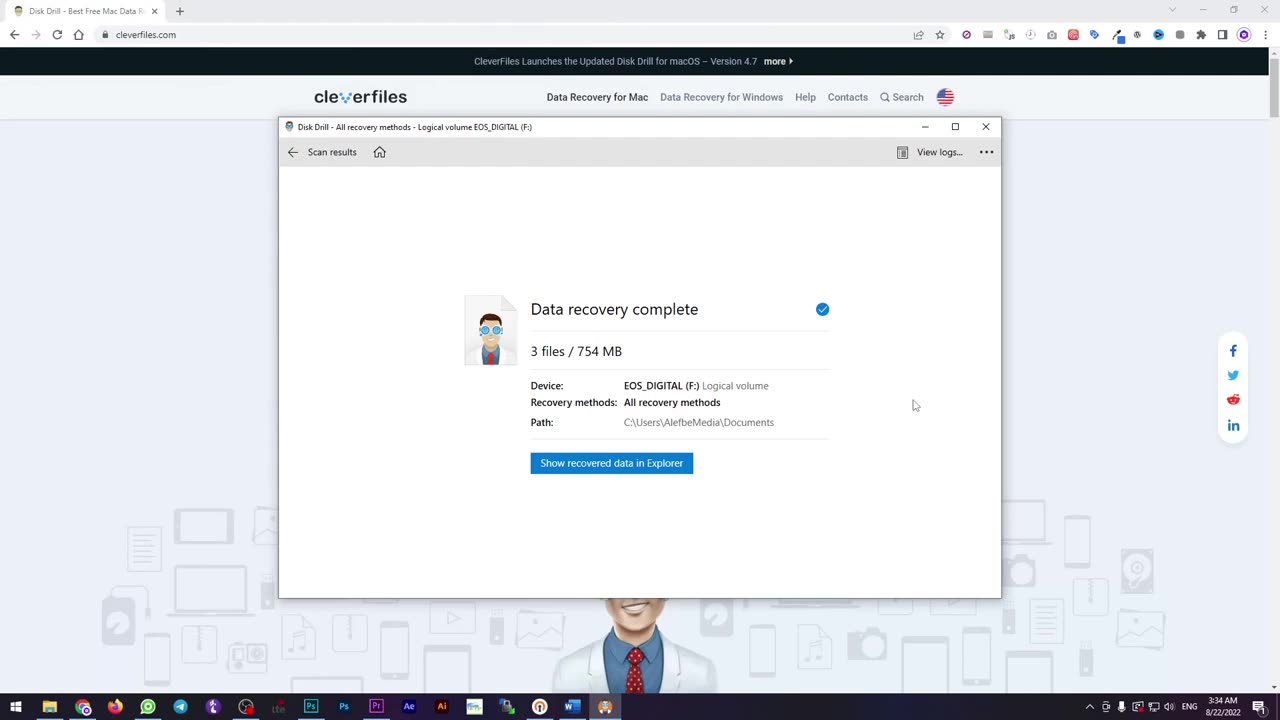This screenshot has width=1280, height=720.
Task: Open the notification center
Action: pyautogui.click(x=1259, y=707)
